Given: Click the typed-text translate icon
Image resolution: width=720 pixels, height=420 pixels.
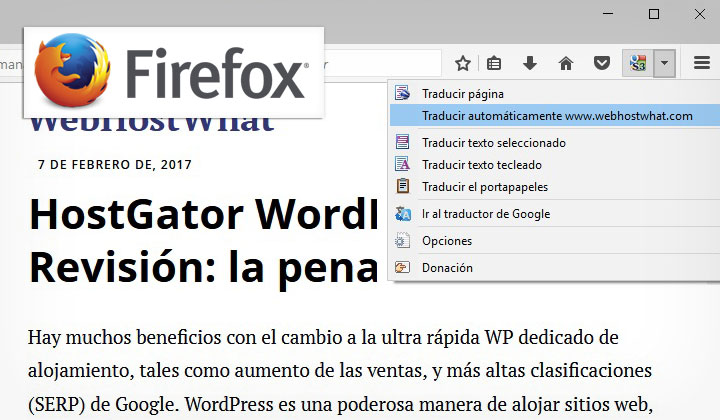Looking at the screenshot, I should (x=402, y=164).
